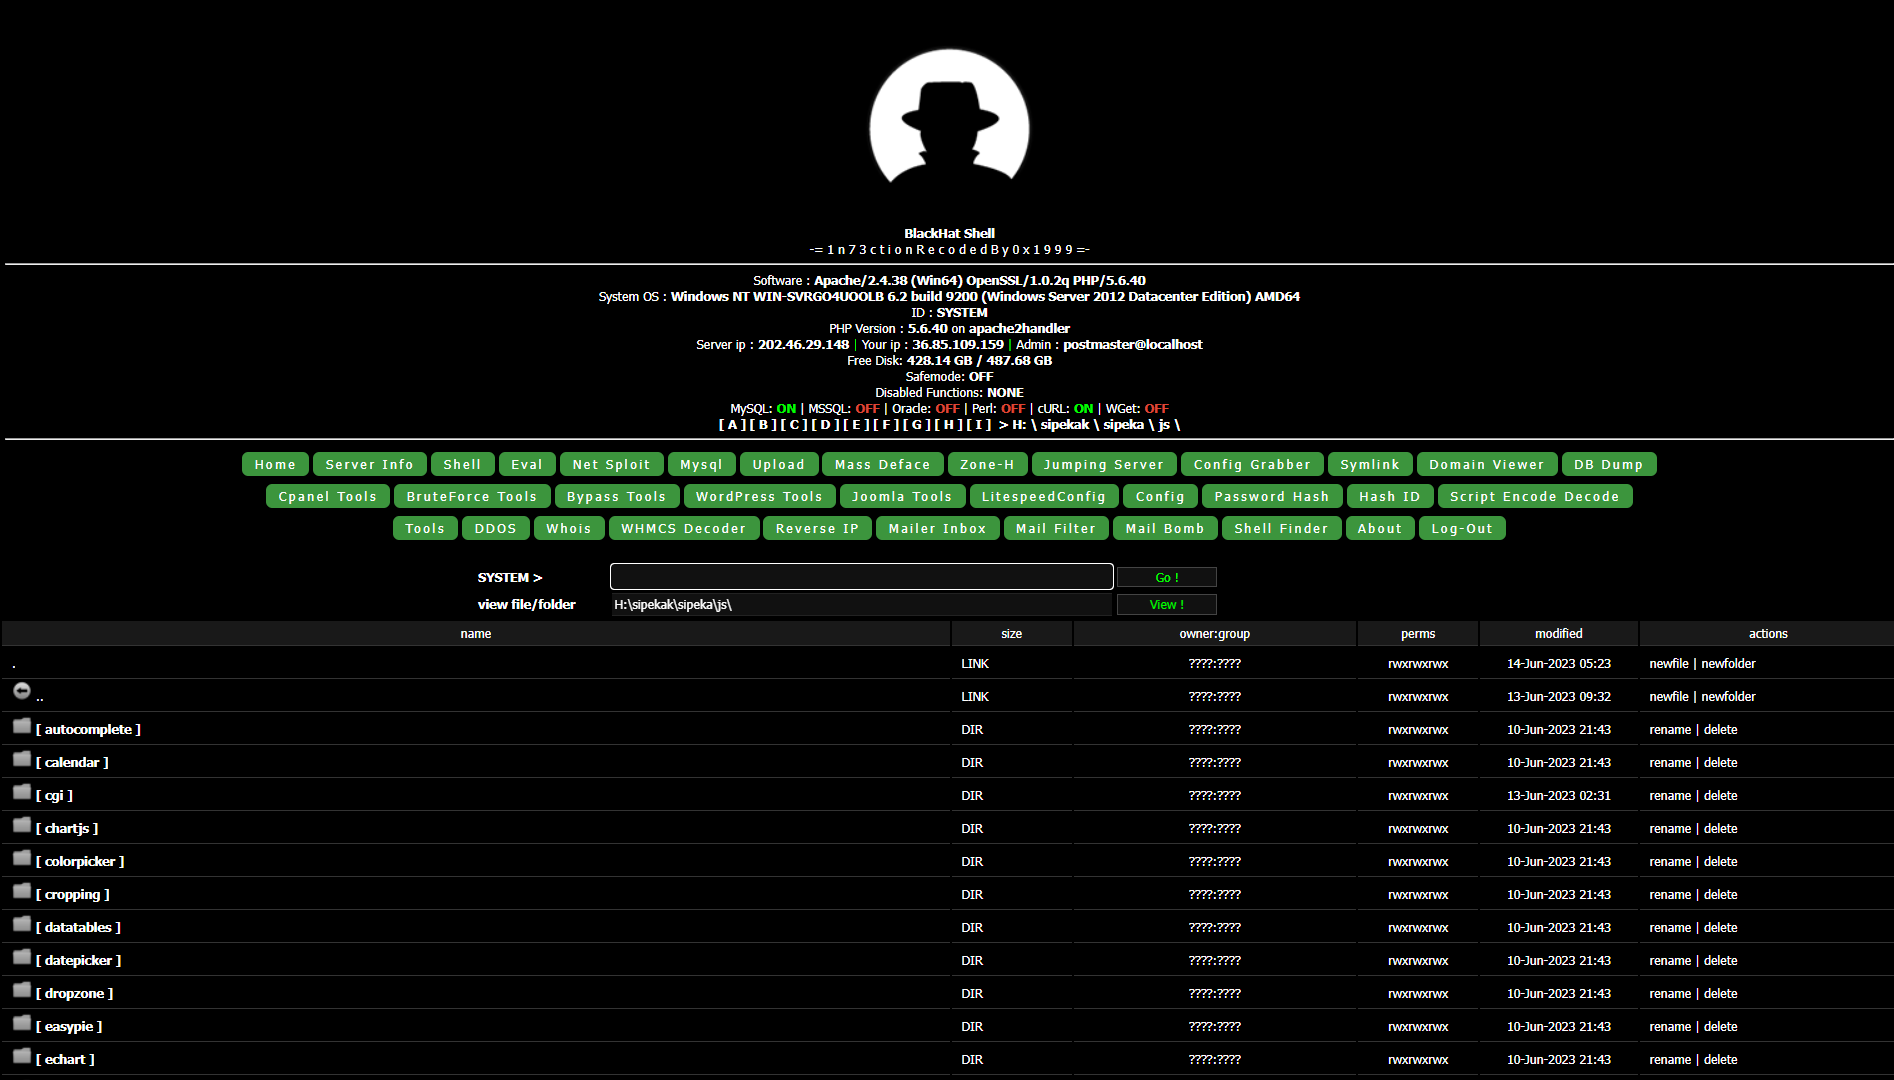Click the Upload button

pyautogui.click(x=779, y=464)
